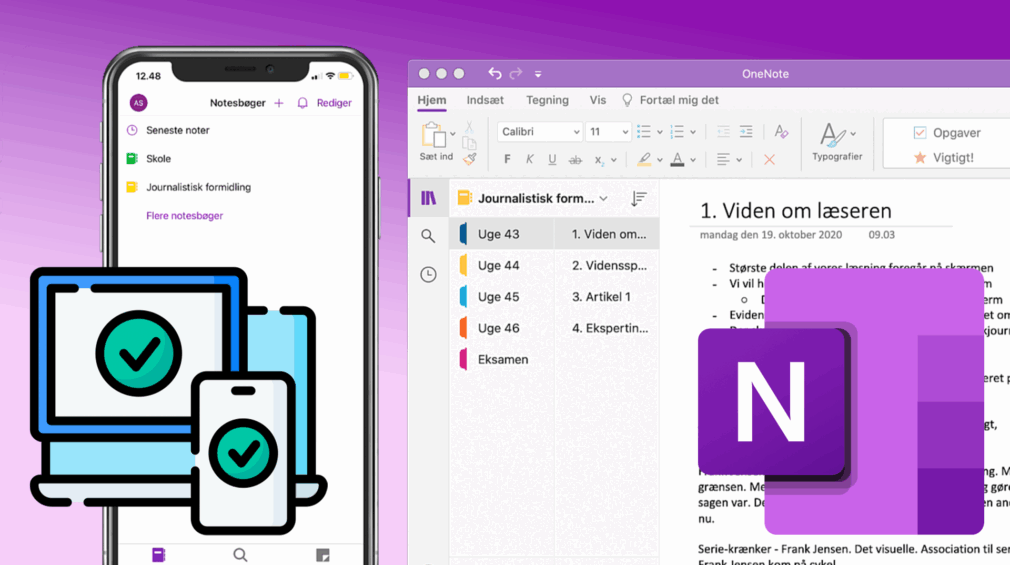
Task: Tap the notification bell on phone
Action: [x=302, y=103]
